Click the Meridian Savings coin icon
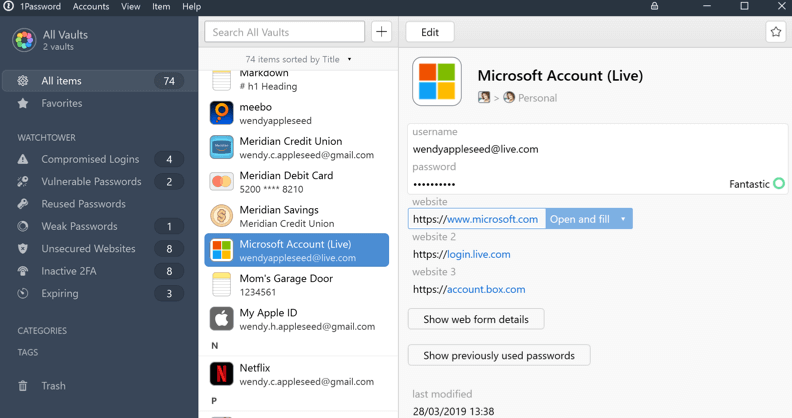 (x=222, y=216)
